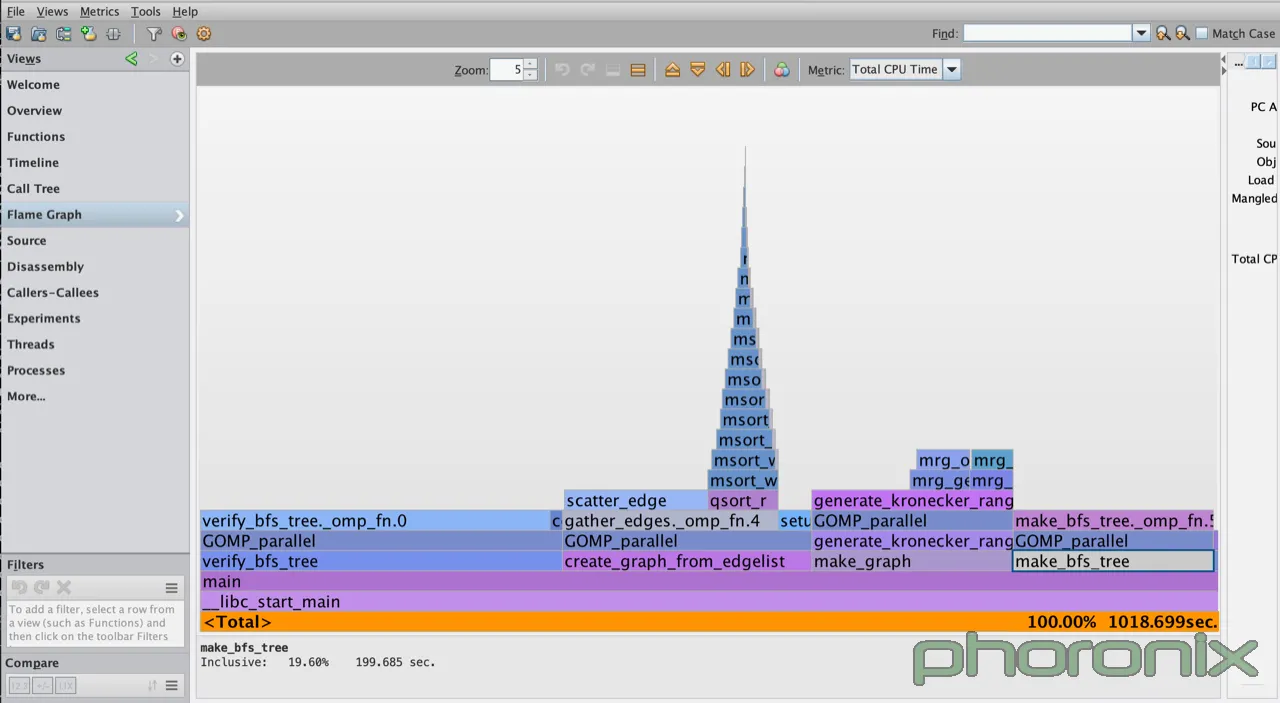Click the orange up-arrow navigation icon

[x=672, y=70]
